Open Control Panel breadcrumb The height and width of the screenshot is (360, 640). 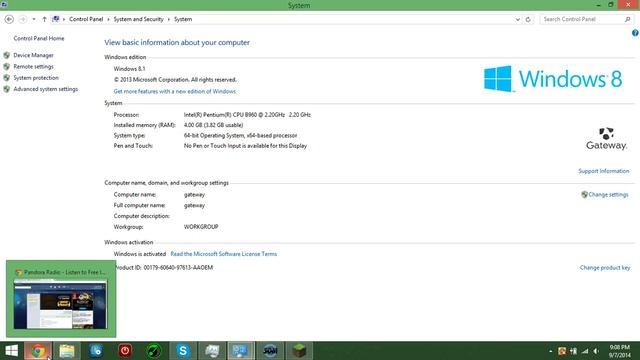tap(86, 19)
